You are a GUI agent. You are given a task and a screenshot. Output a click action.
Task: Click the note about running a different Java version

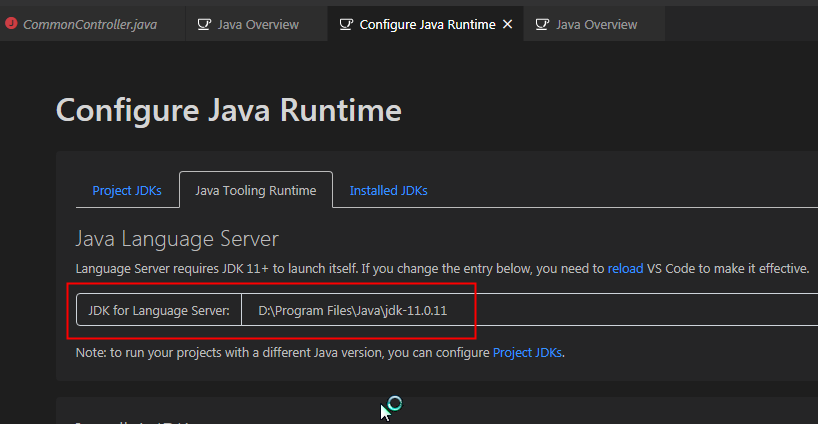280,352
